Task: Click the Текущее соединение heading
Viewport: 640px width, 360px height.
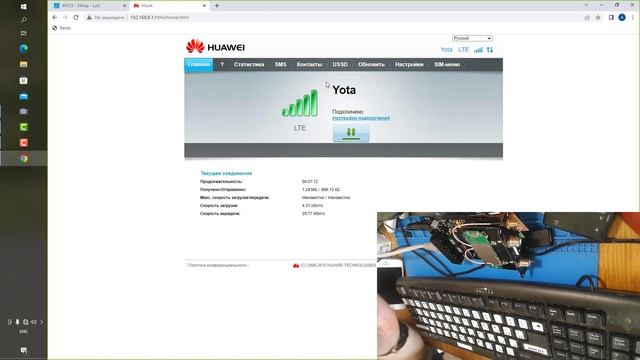Action: coord(226,173)
